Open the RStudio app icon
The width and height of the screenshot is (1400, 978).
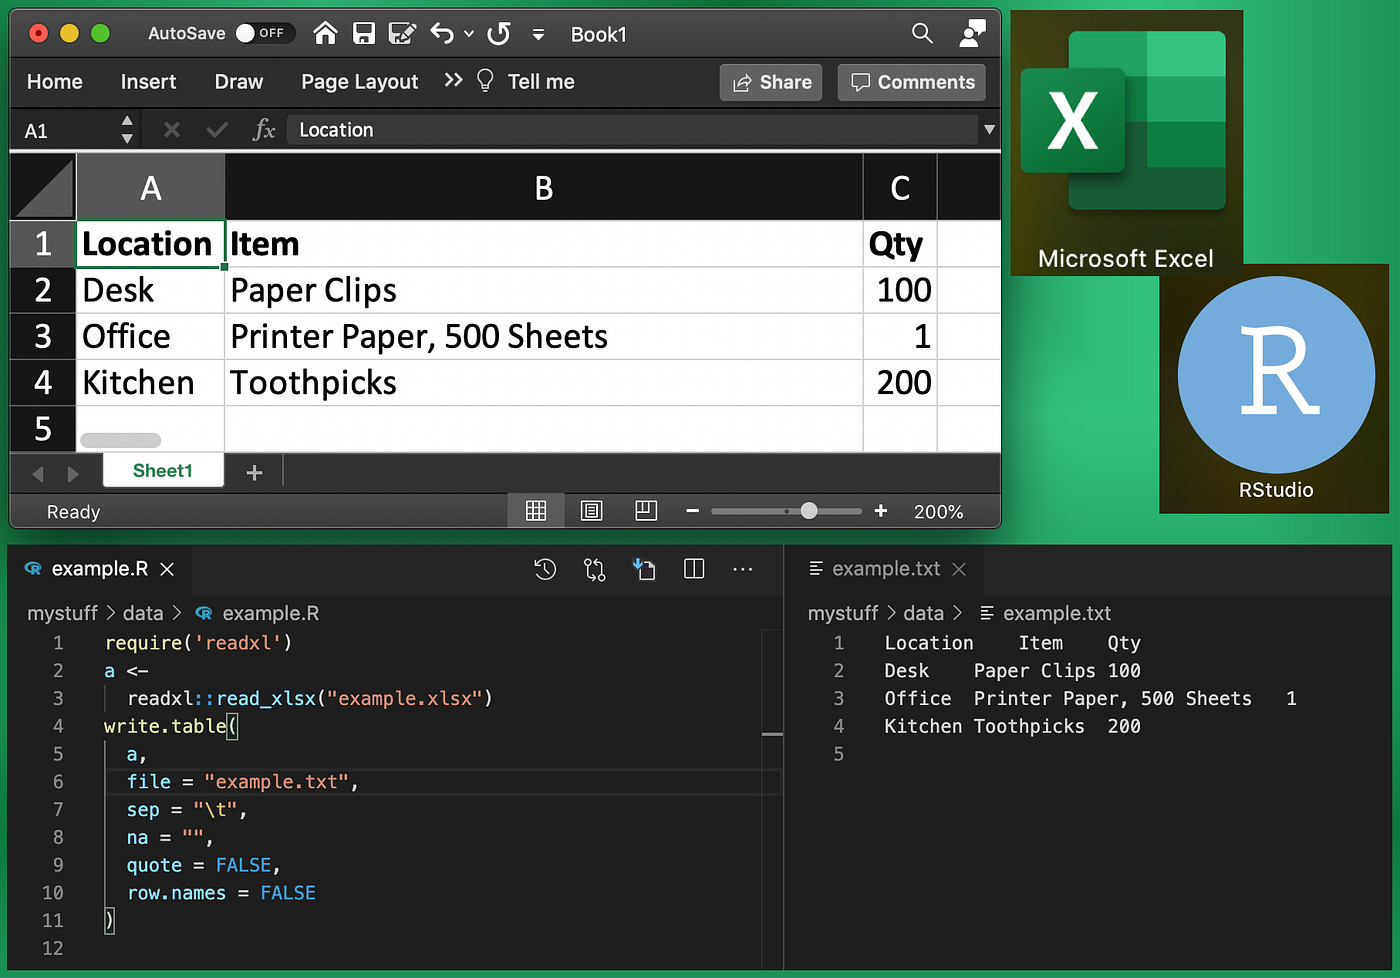pos(1276,388)
